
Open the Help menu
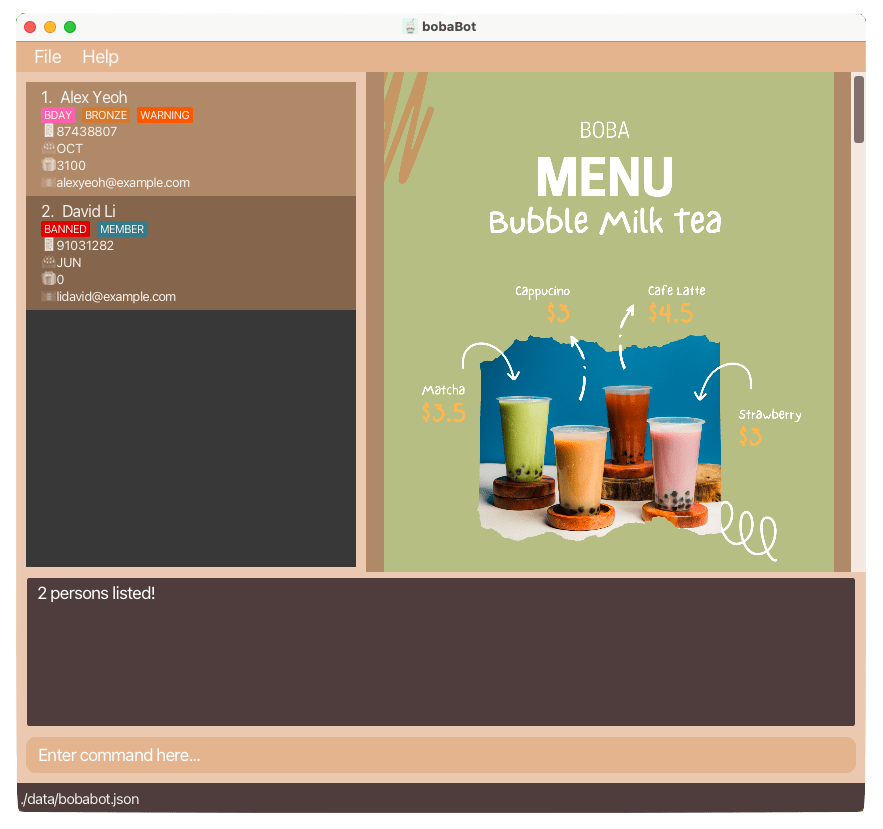pyautogui.click(x=100, y=57)
